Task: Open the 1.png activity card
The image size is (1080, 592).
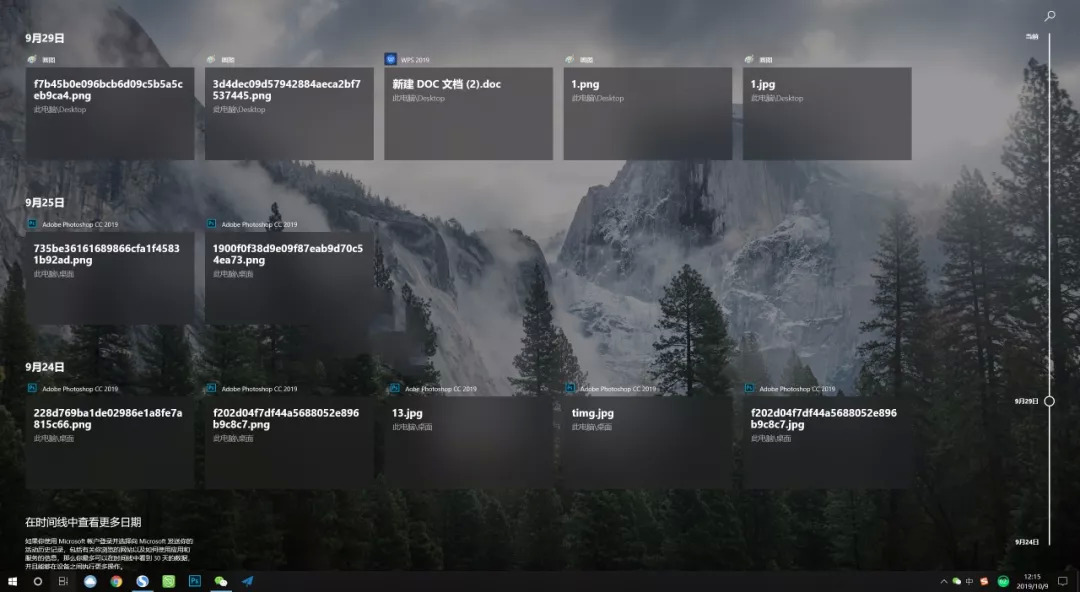Action: pyautogui.click(x=647, y=114)
